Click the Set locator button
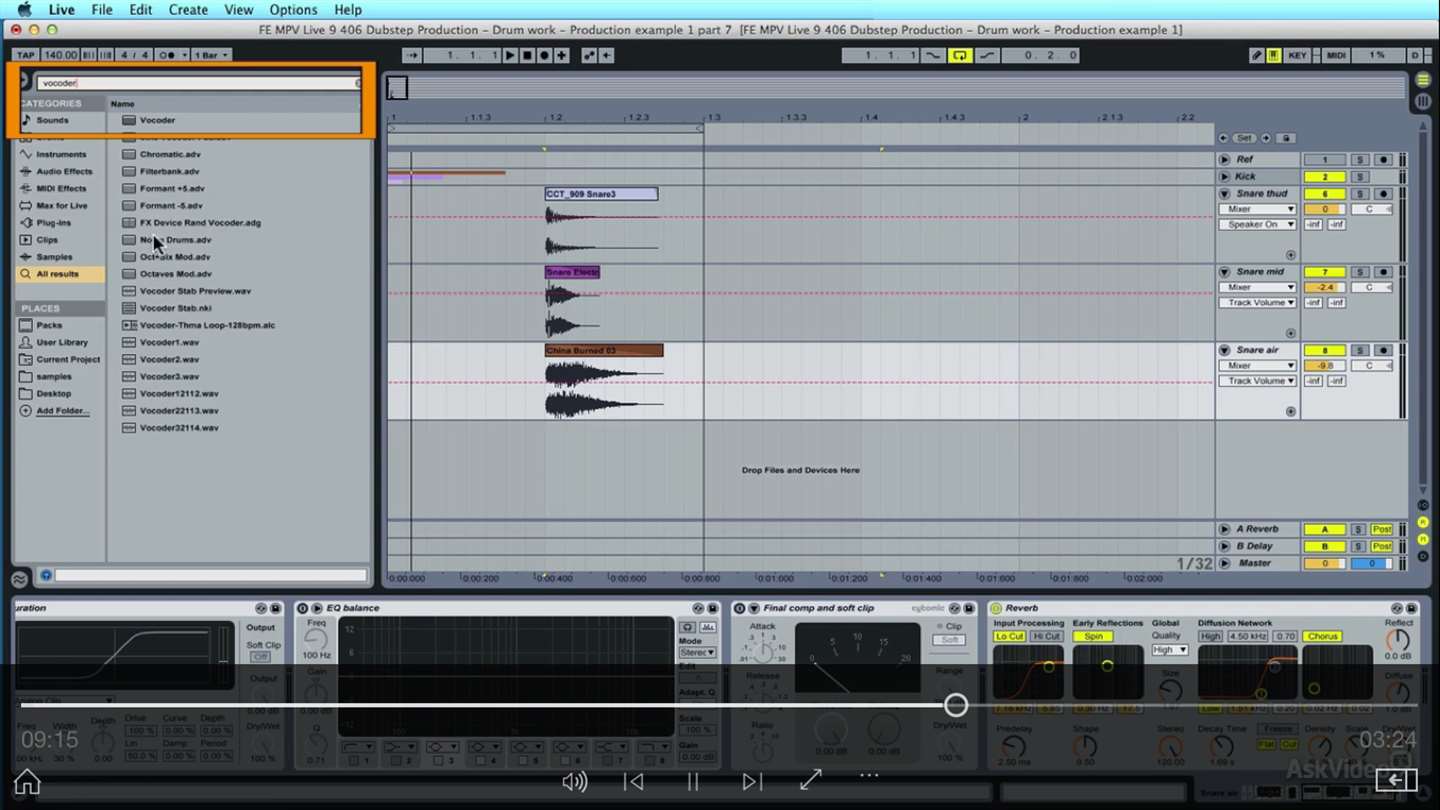 [1243, 138]
